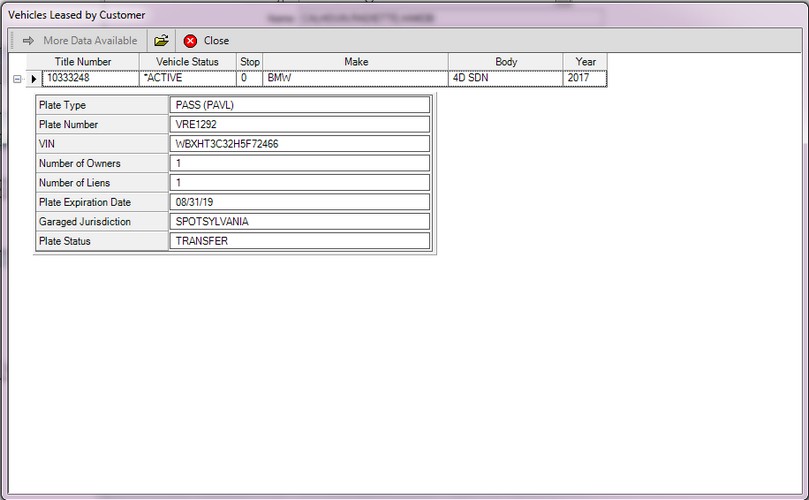Select the row indicator arrow for BMW
This screenshot has width=809, height=500.
pos(34,79)
